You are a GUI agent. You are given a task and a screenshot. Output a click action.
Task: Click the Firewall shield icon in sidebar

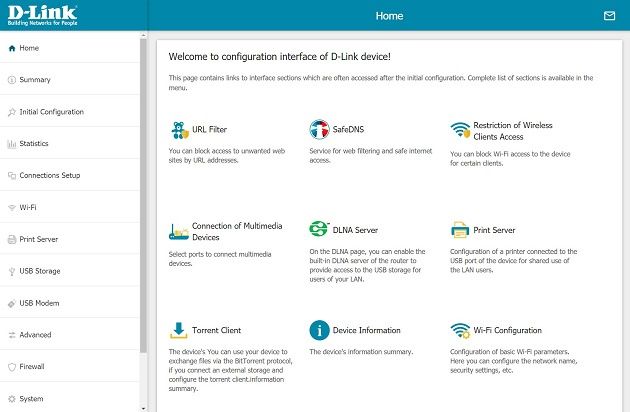tap(12, 367)
